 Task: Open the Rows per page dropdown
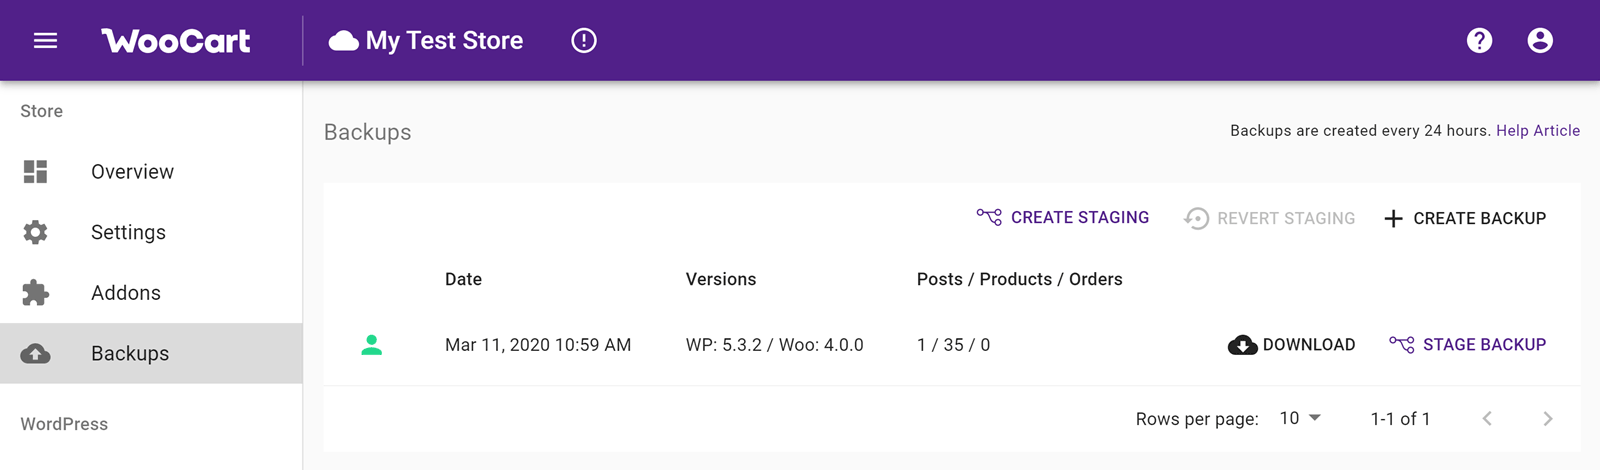[1300, 418]
